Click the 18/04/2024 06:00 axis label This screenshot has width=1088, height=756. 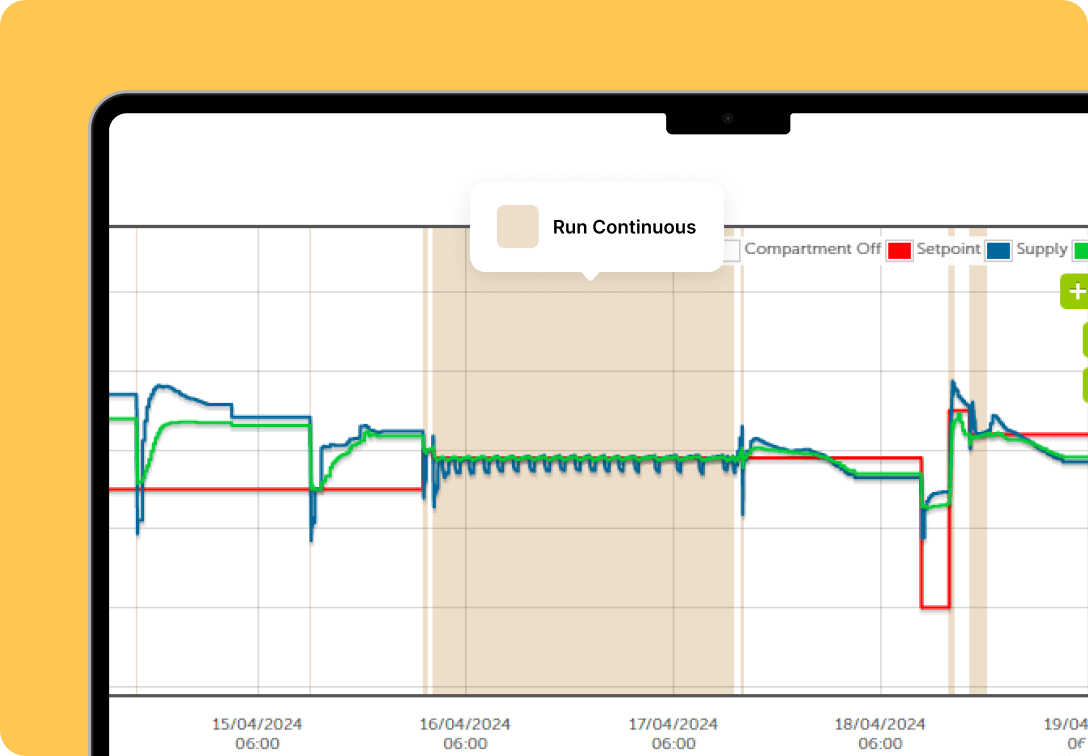(880, 734)
